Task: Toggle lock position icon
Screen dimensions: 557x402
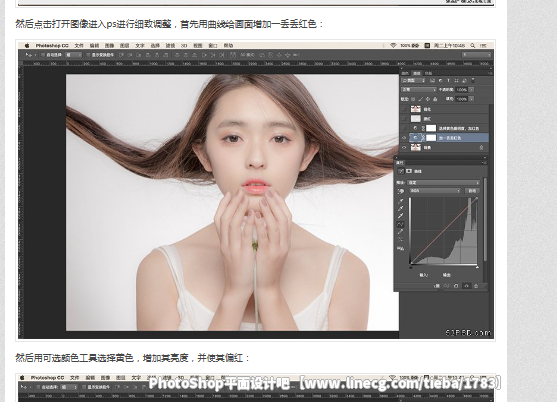Action: (428, 99)
